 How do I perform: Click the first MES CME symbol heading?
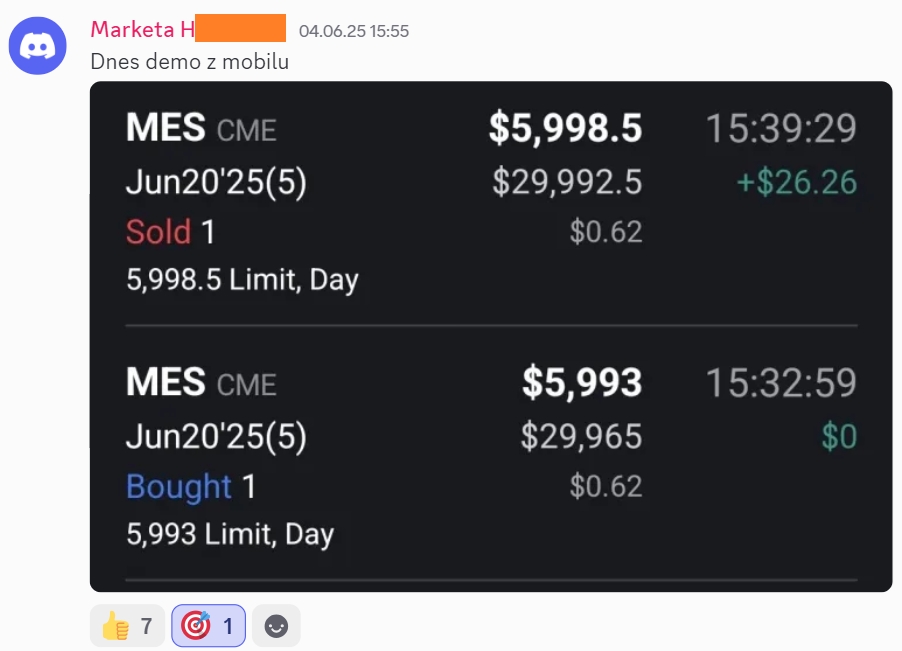[201, 128]
